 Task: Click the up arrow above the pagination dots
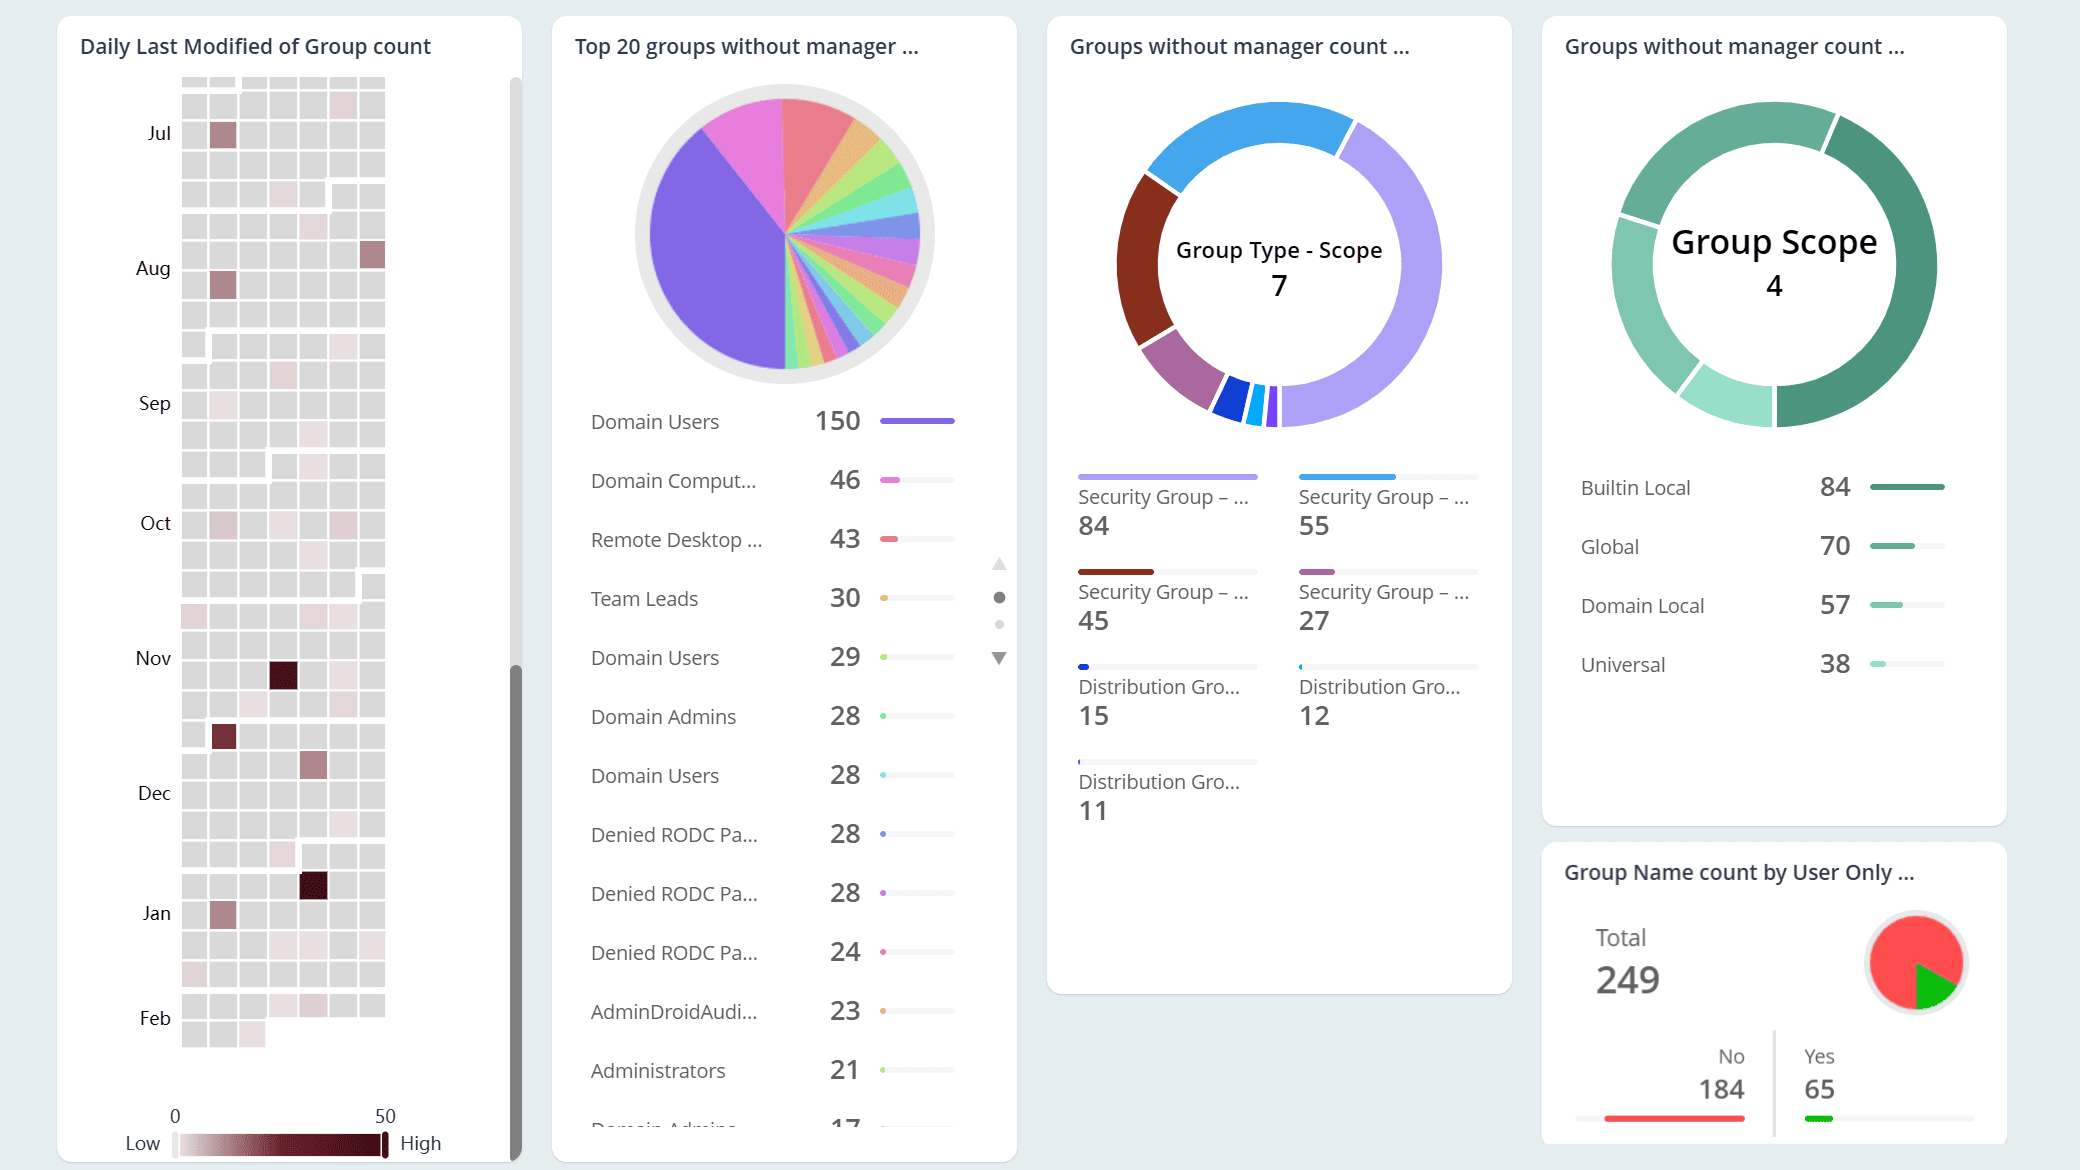(x=997, y=563)
